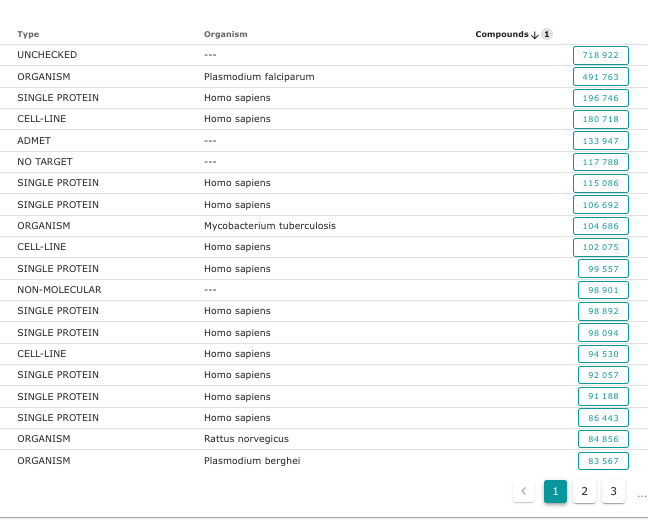Open the 718 922 compounds link
Screen dimensions: 648x520
coord(600,55)
